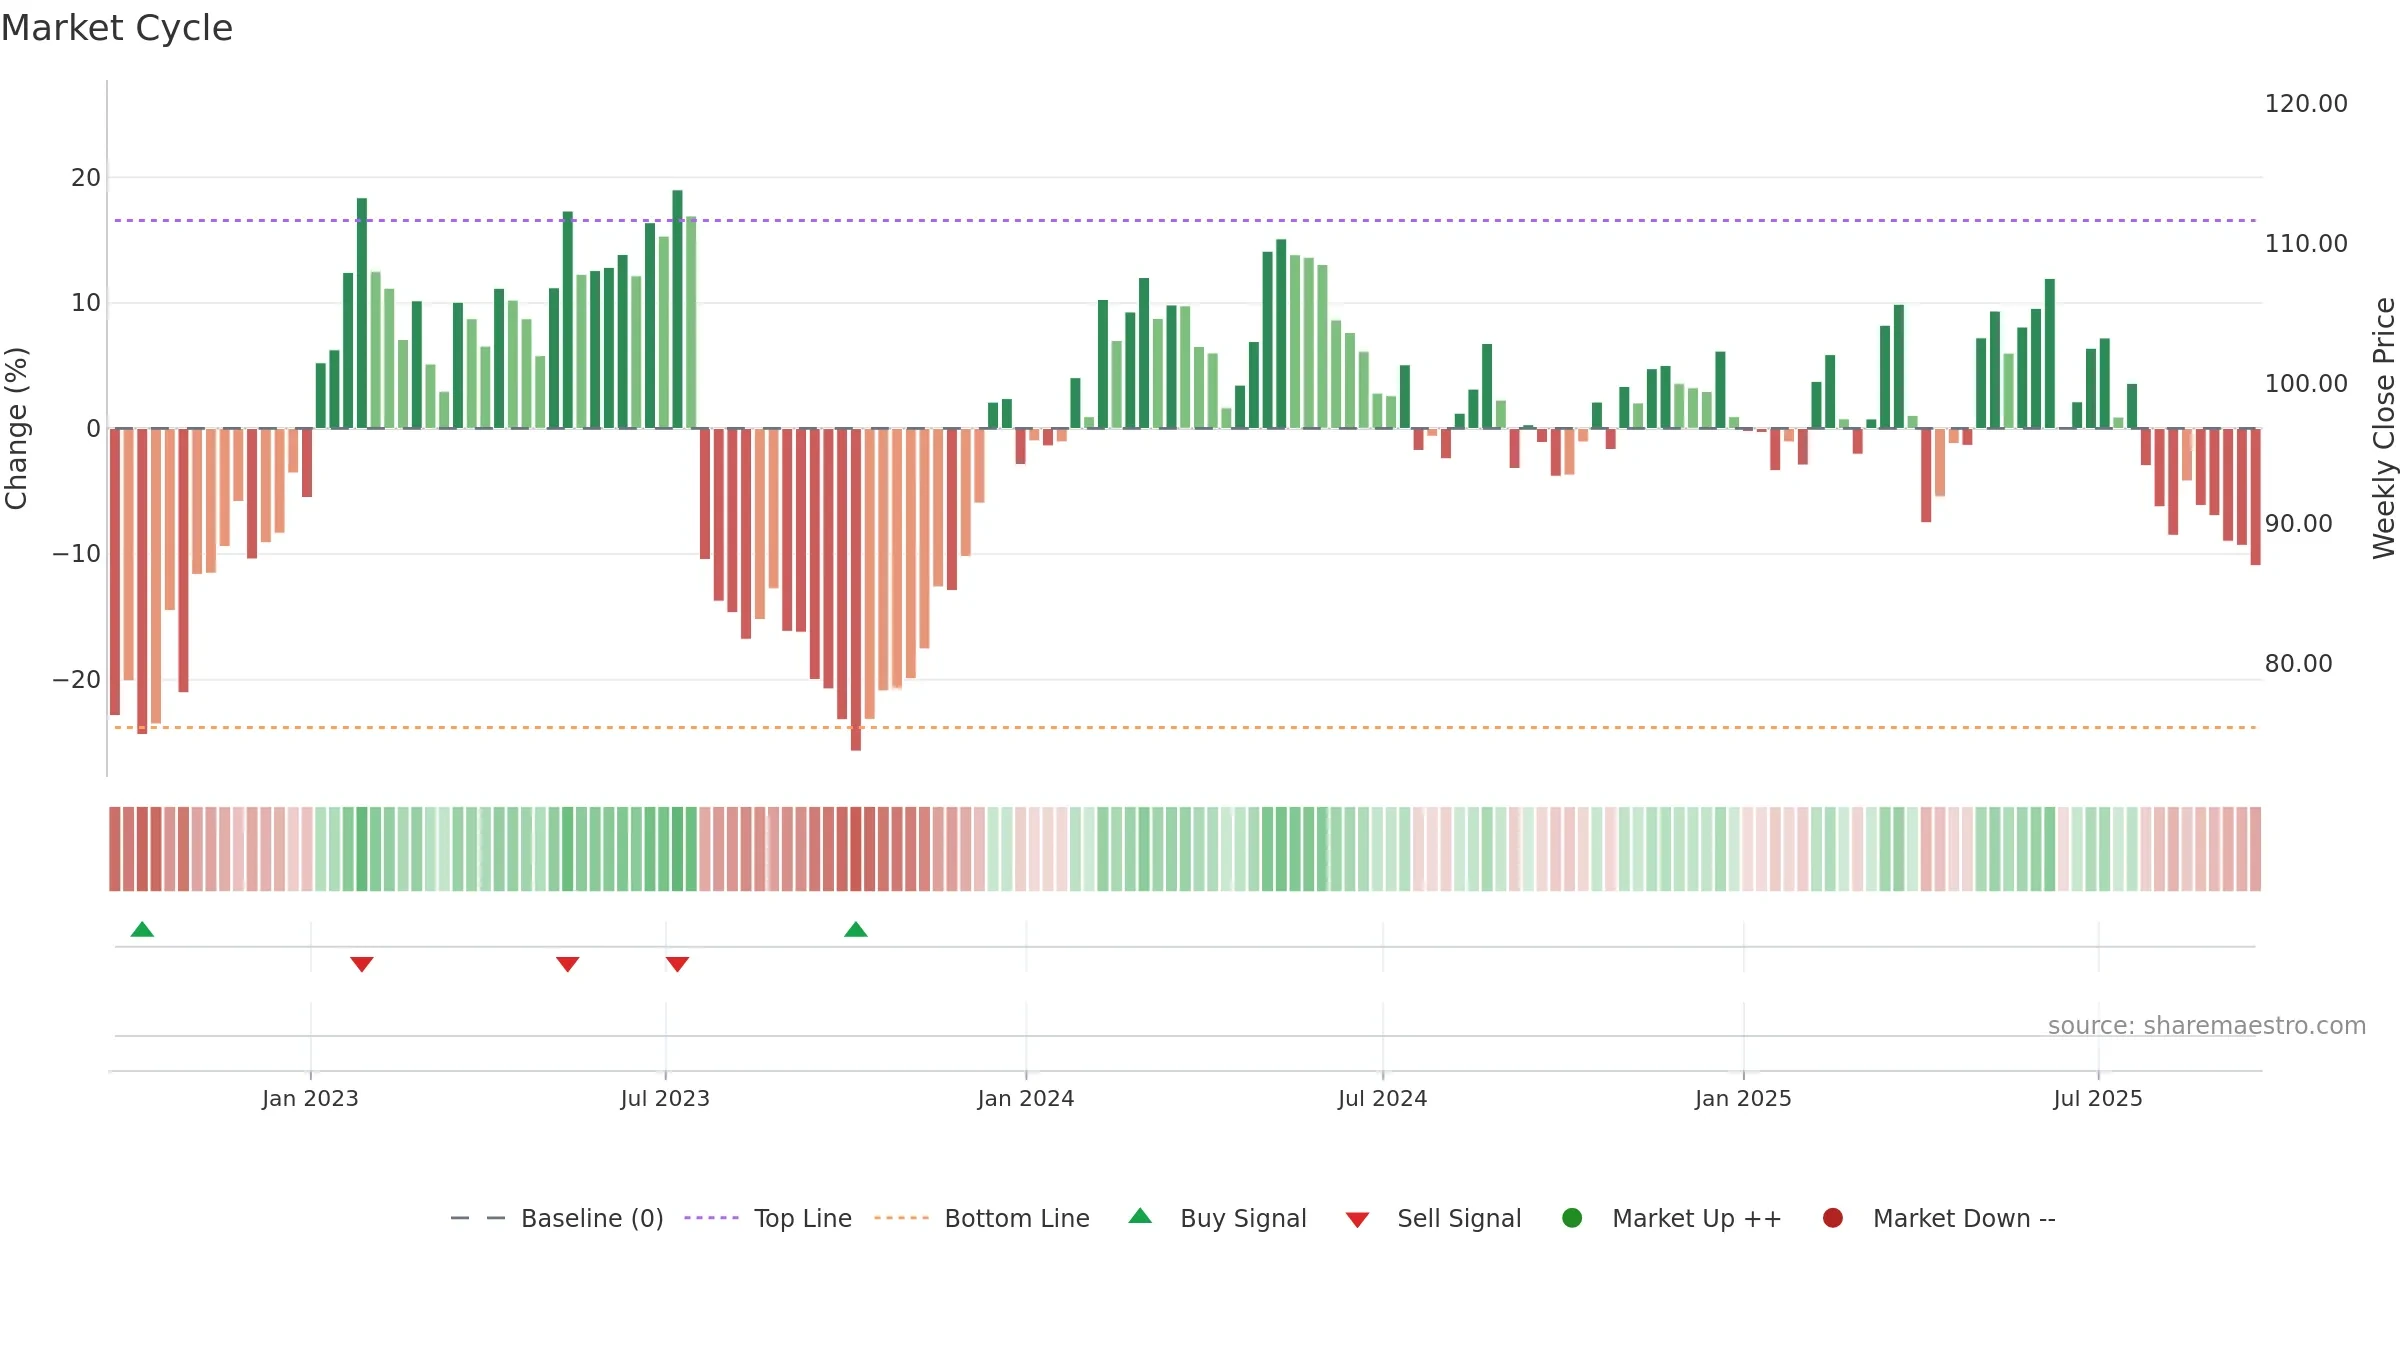Click the −20 tick on the Change axis
The height and width of the screenshot is (1350, 2400).
[x=77, y=680]
